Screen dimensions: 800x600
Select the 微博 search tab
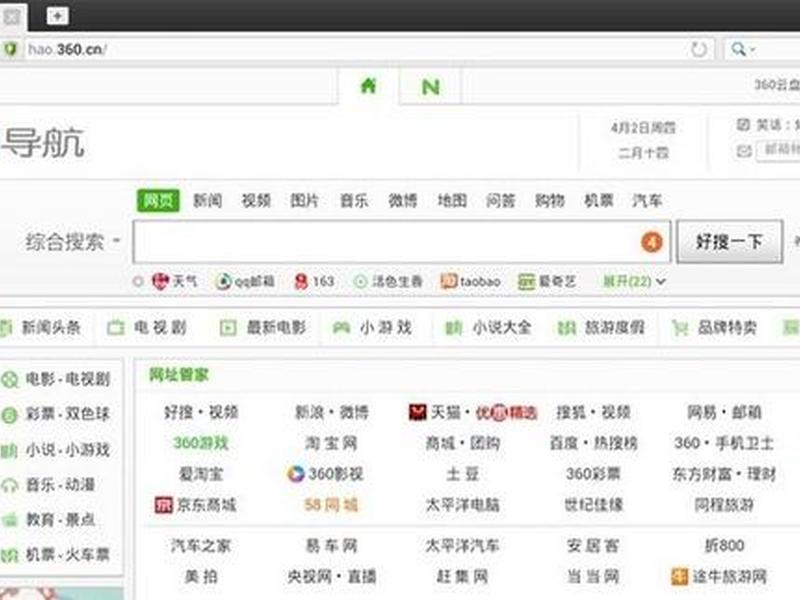pyautogui.click(x=403, y=201)
